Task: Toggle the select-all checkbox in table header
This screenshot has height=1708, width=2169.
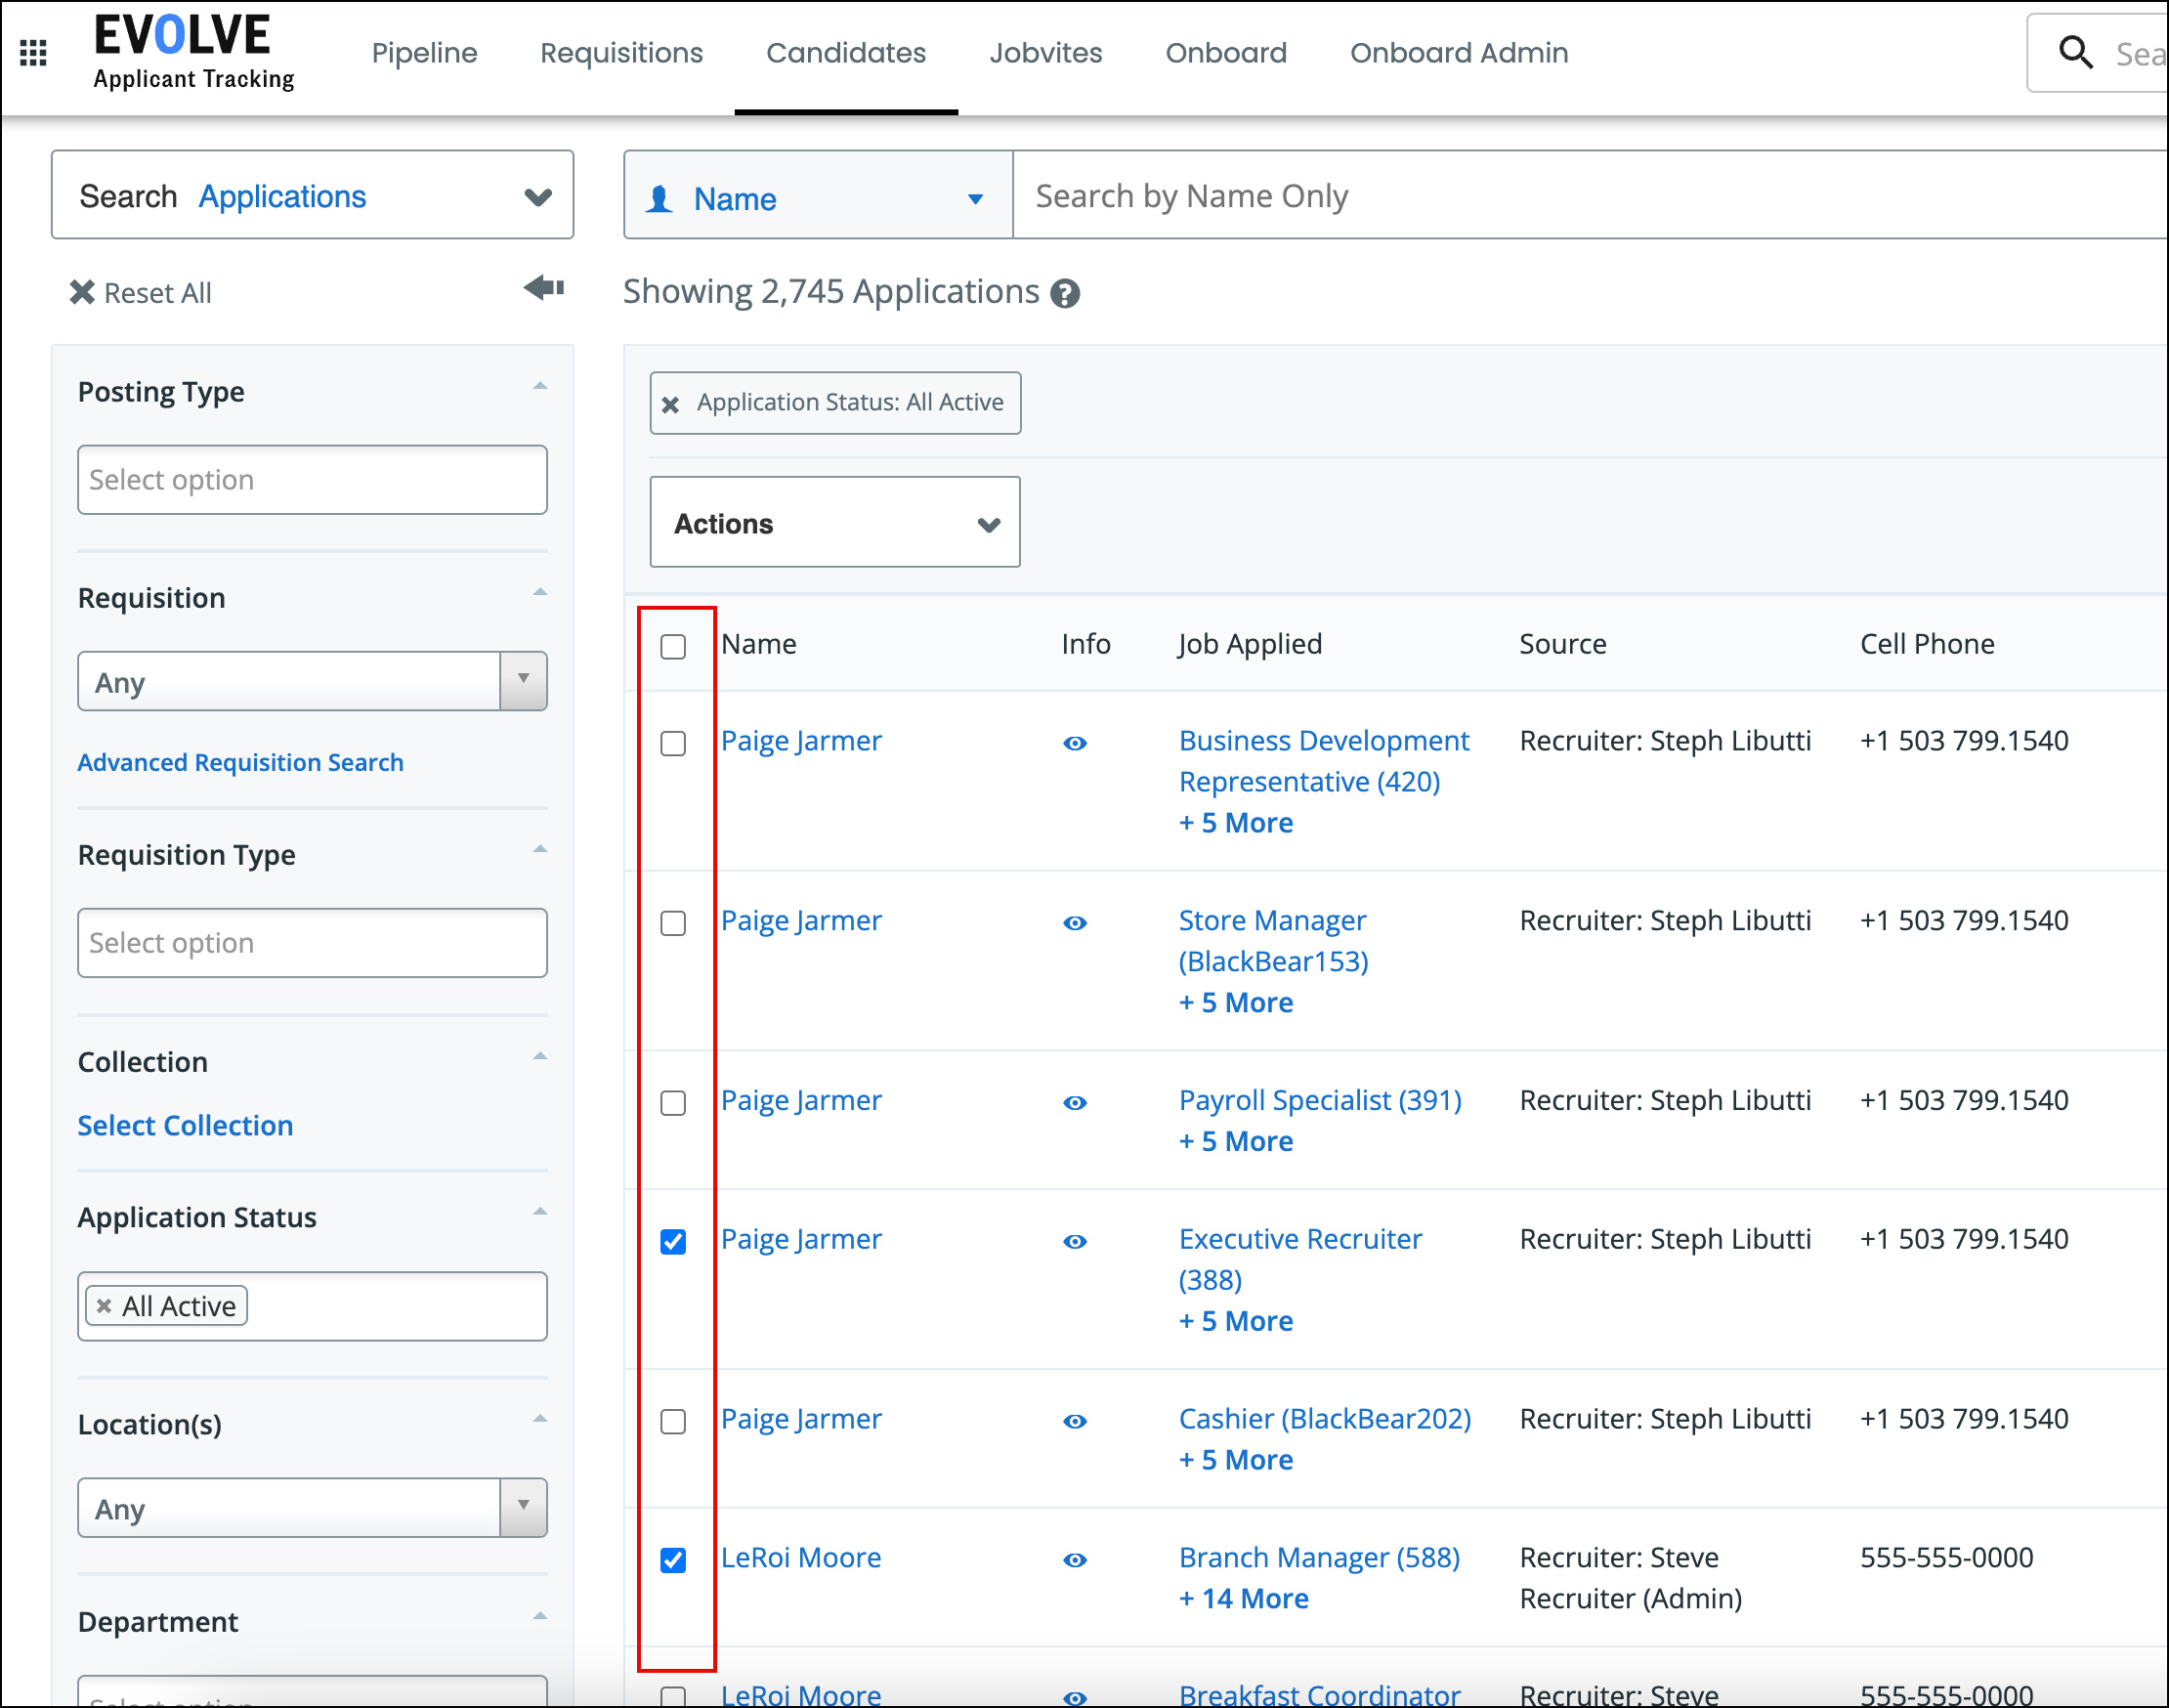Action: coord(673,646)
